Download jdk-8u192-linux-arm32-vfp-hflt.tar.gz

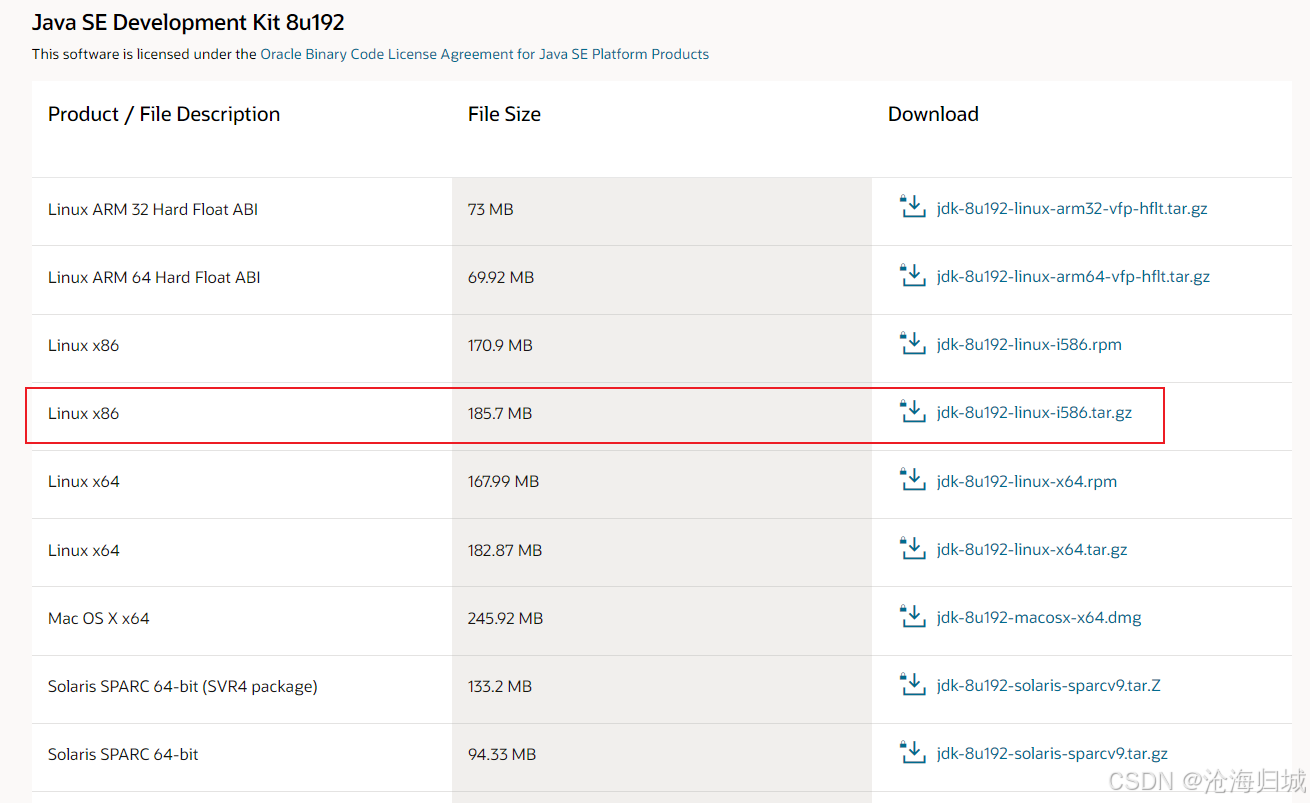click(x=1072, y=209)
